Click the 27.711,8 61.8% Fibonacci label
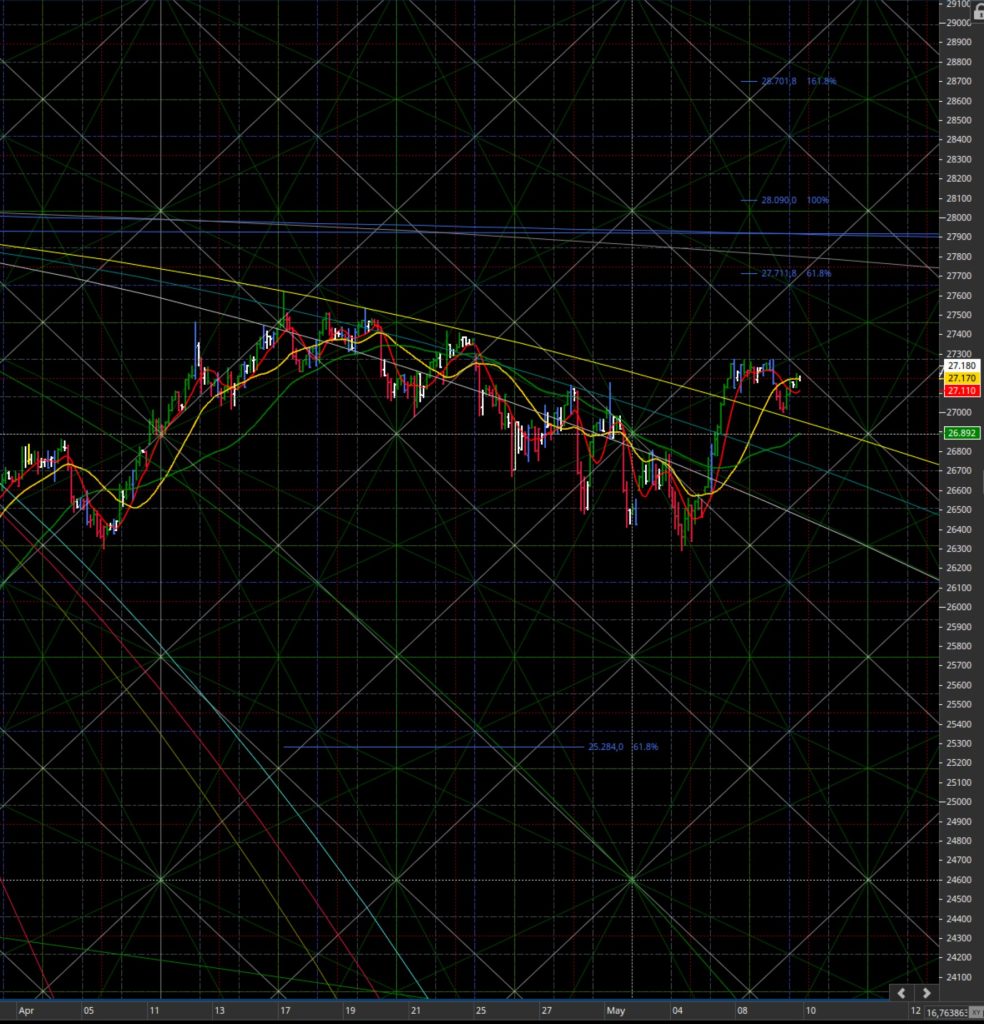984x1024 pixels. pyautogui.click(x=796, y=273)
